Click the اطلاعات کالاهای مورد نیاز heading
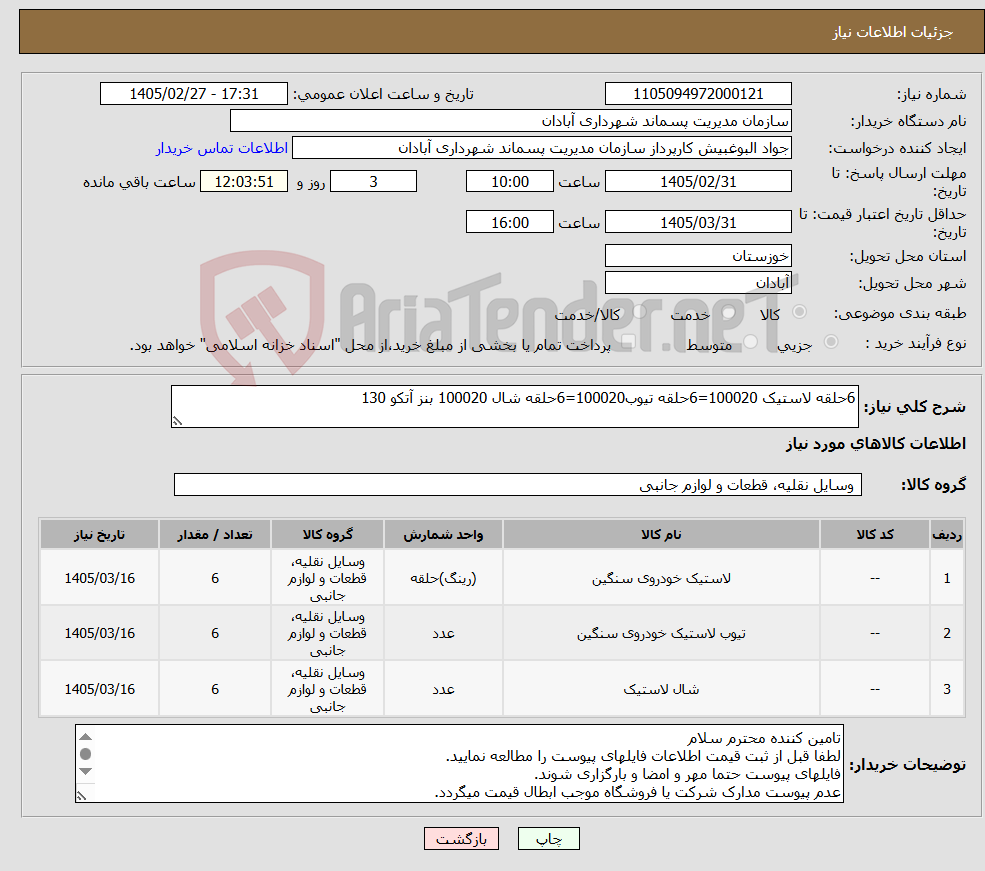The width and height of the screenshot is (985, 871). [876, 444]
